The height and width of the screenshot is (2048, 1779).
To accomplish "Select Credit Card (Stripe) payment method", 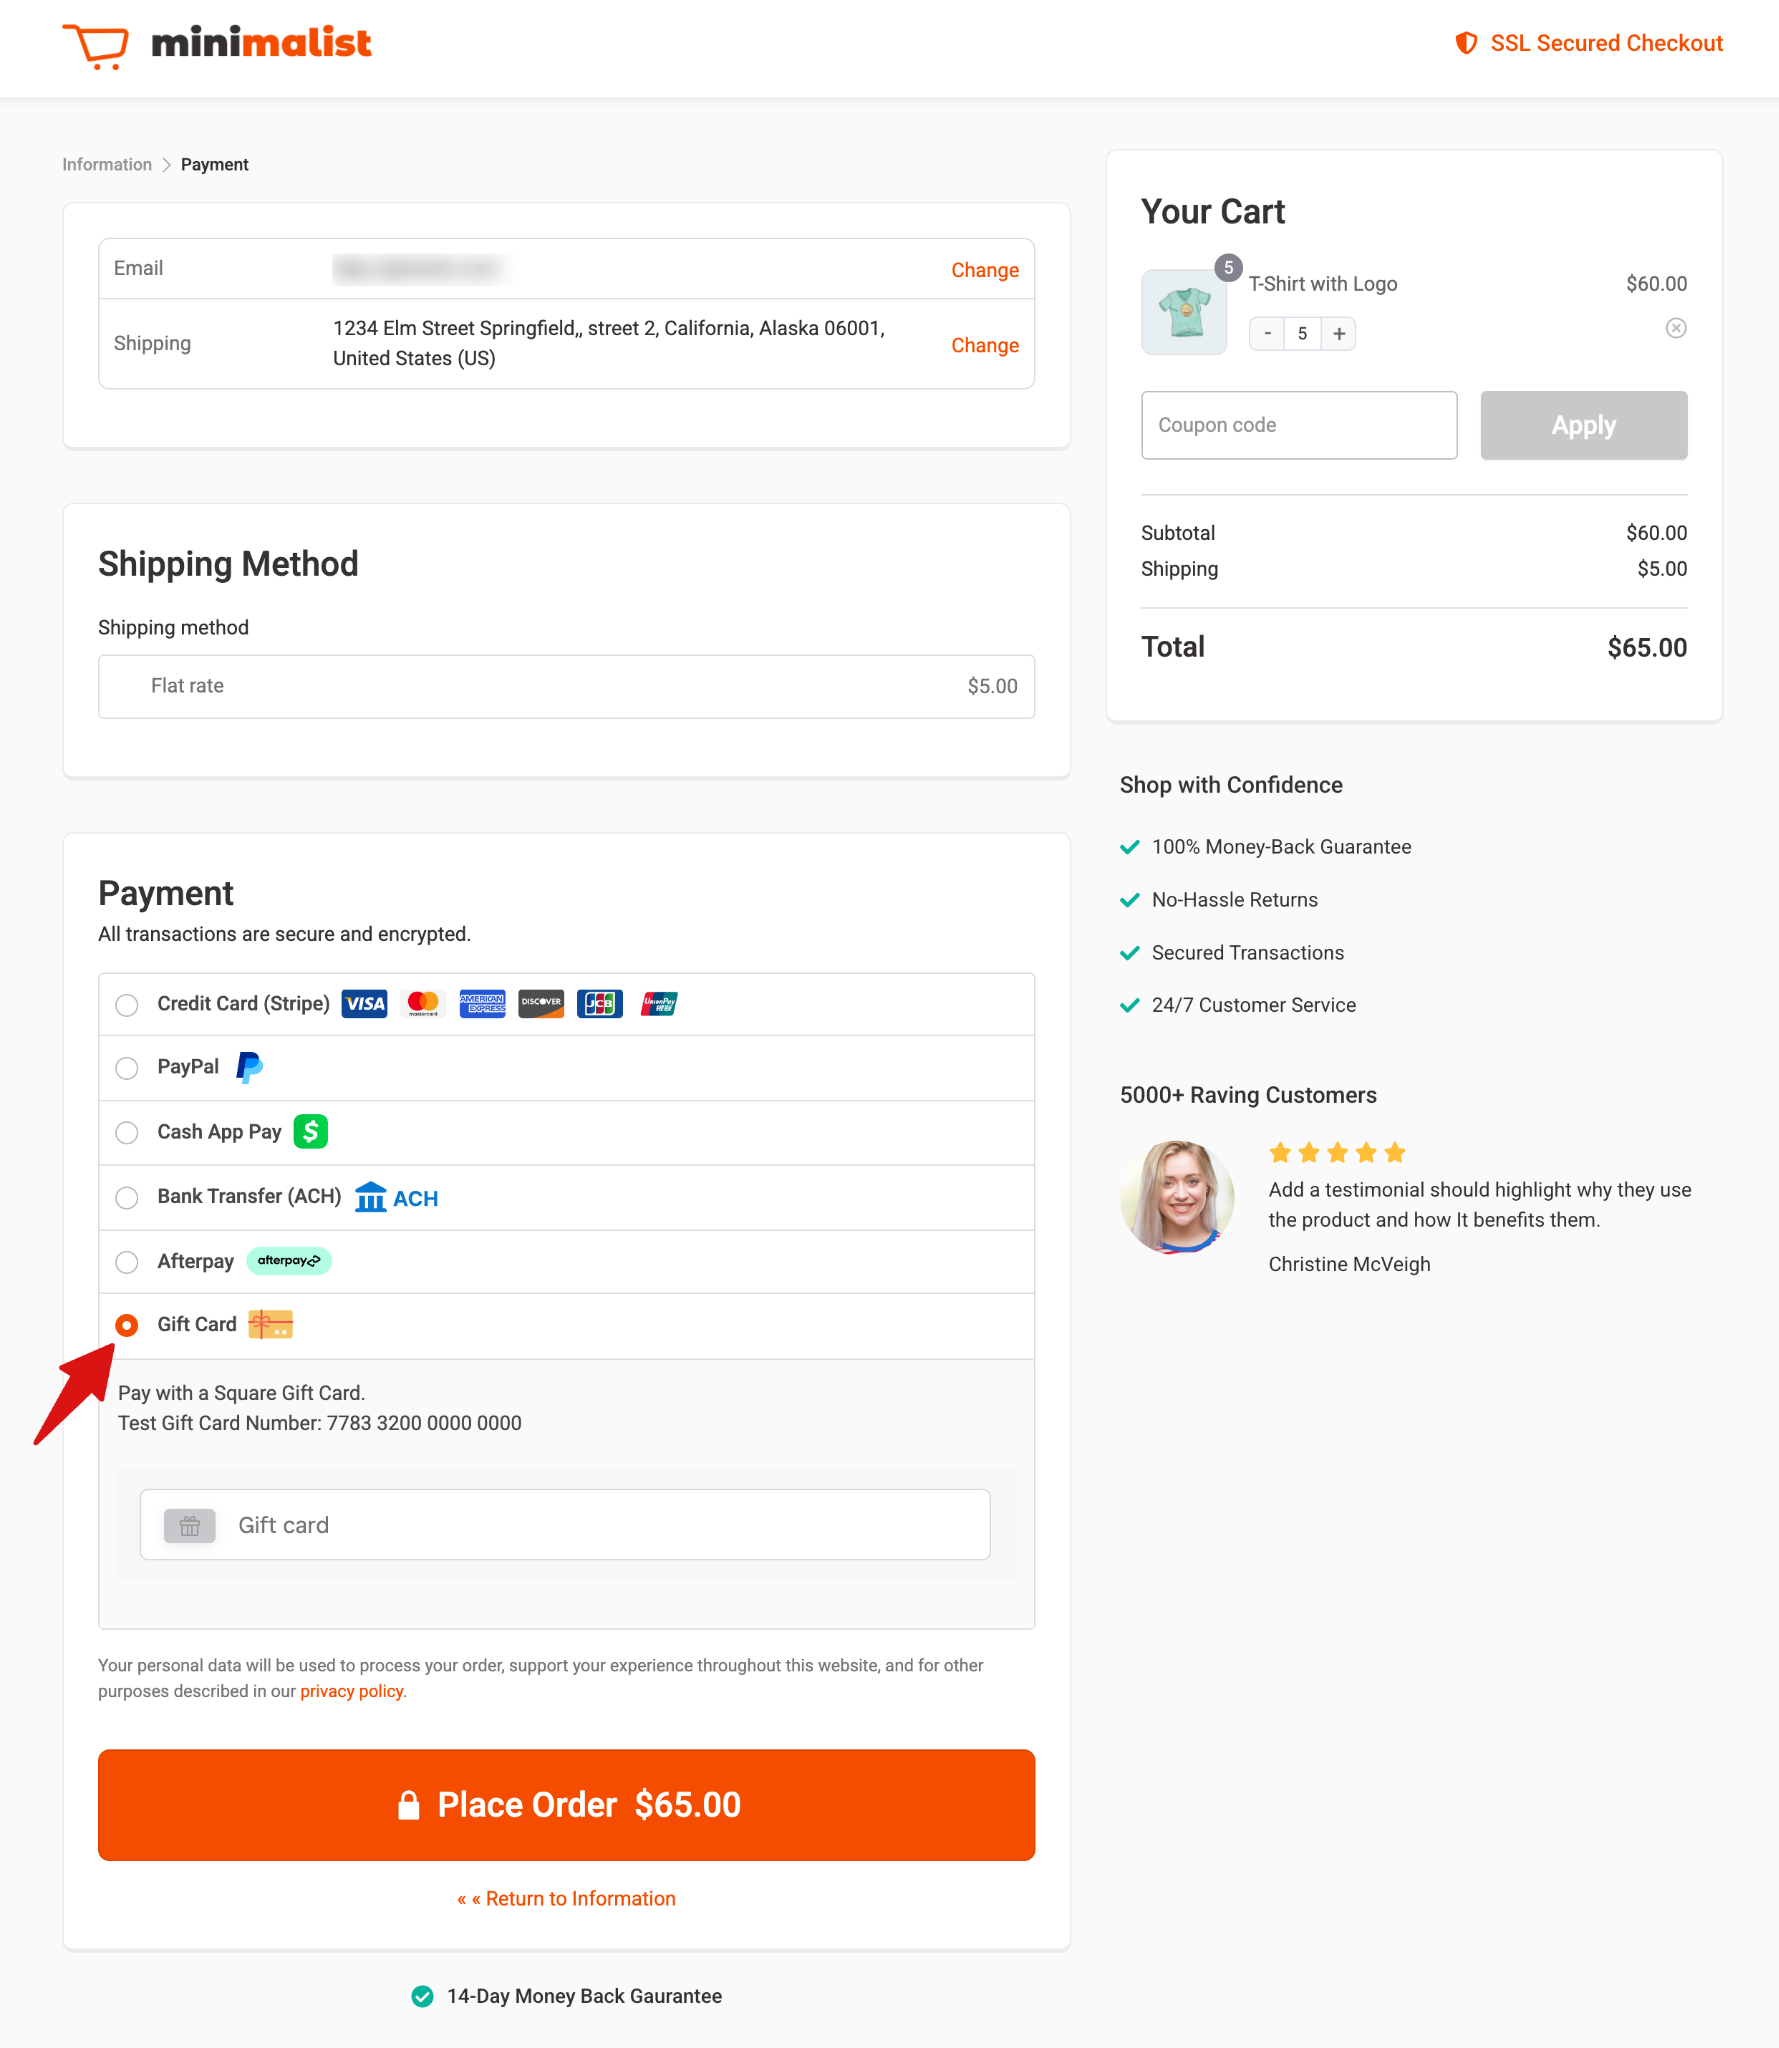I will click(127, 1005).
